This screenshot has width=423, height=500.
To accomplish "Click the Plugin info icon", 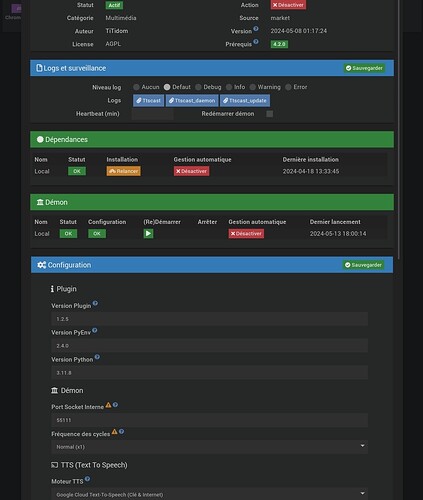I will [x=52, y=289].
